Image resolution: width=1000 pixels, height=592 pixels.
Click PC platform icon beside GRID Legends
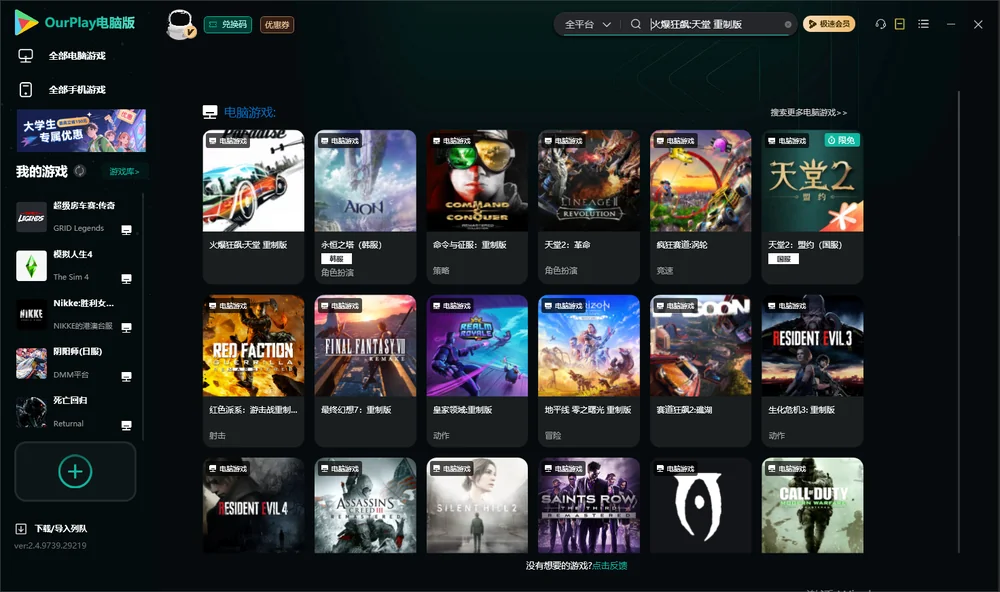(126, 230)
